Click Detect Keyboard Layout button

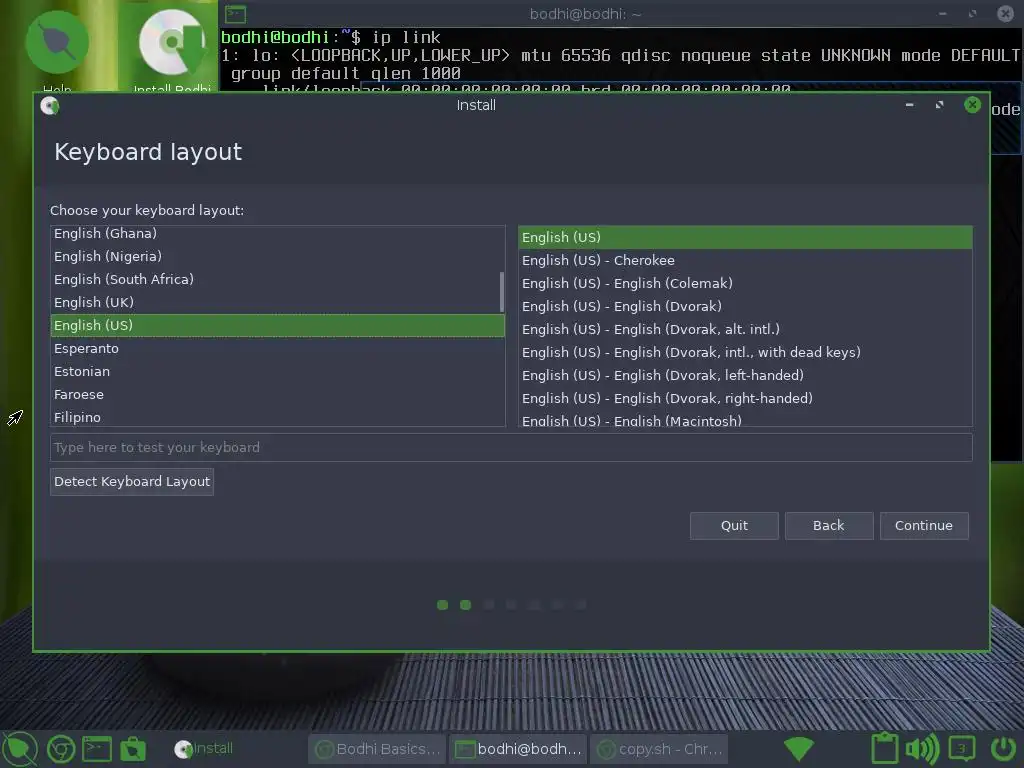pyautogui.click(x=132, y=482)
